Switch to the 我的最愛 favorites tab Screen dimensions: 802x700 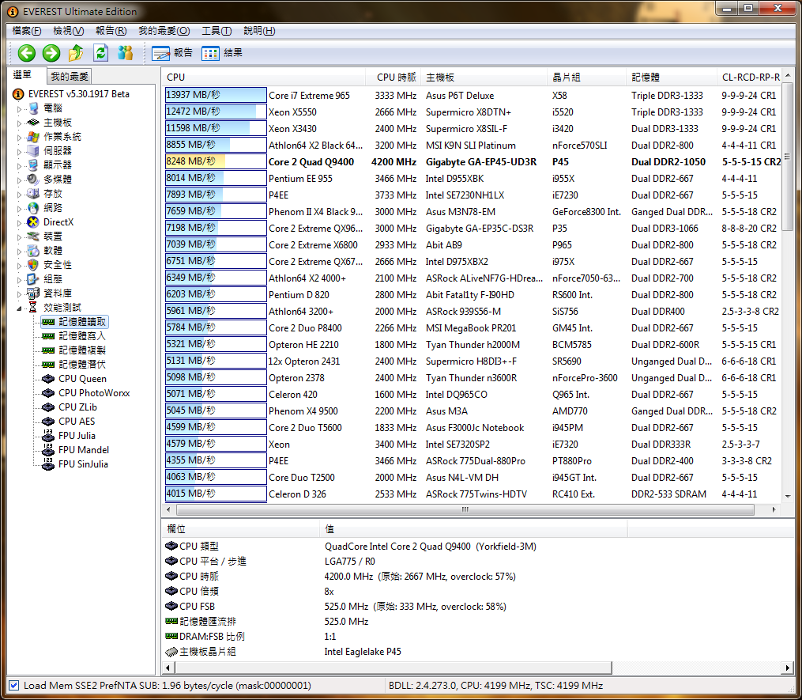(69, 77)
